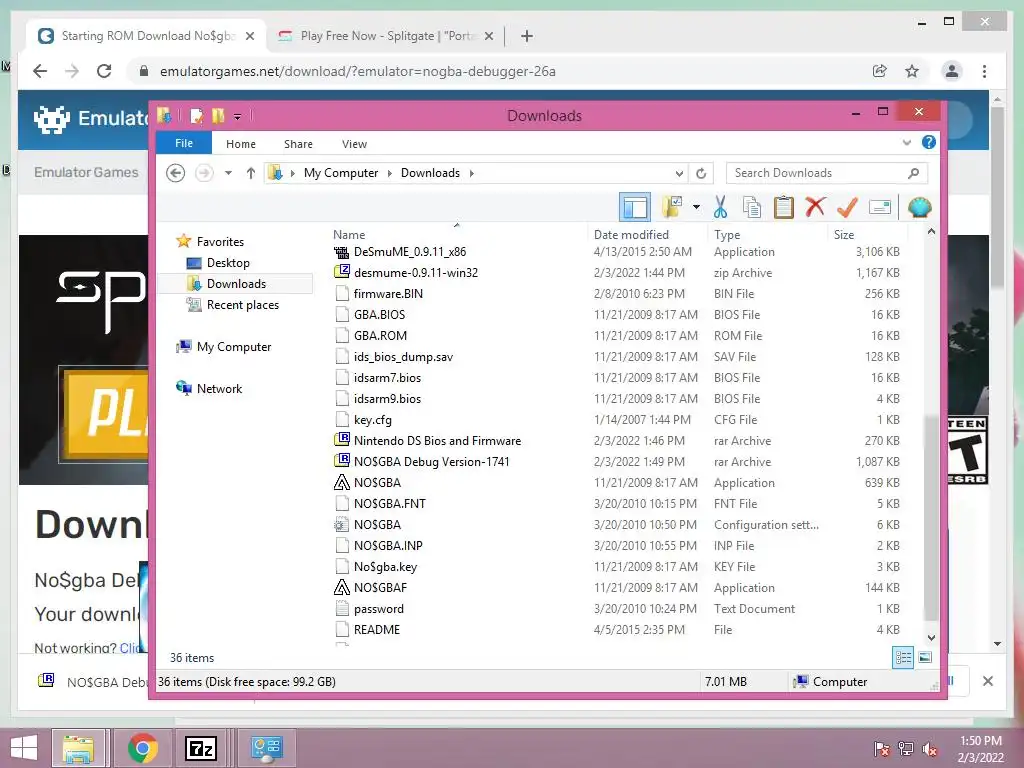Click the Explorer quick access toolbar dropdown arrow
This screenshot has height=768, width=1024.
[x=238, y=117]
